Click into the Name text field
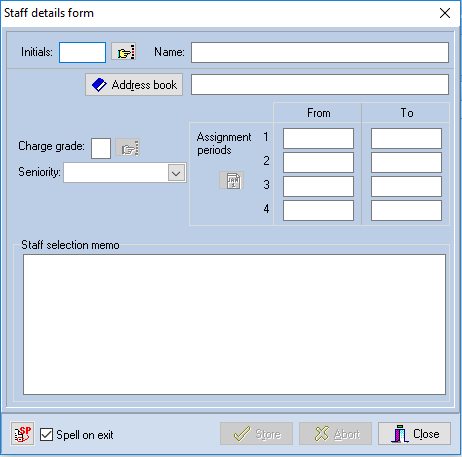The height and width of the screenshot is (457, 462). [320, 52]
